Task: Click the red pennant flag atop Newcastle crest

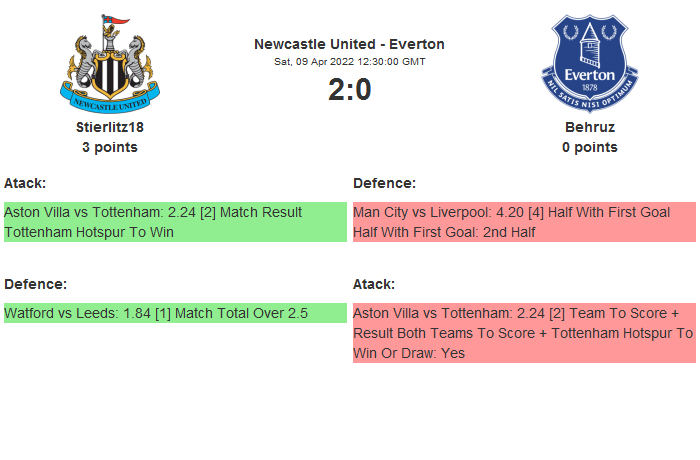Action: pyautogui.click(x=120, y=21)
